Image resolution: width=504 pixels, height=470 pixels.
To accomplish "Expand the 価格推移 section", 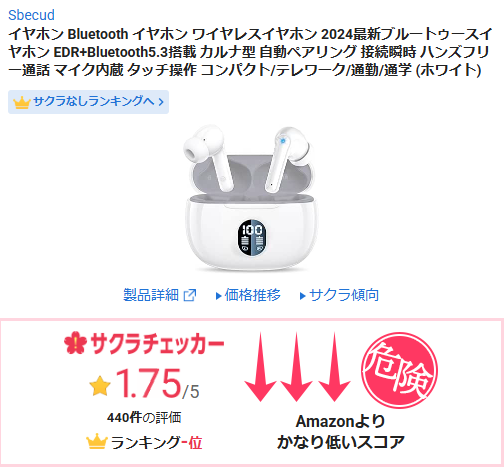I will [248, 295].
